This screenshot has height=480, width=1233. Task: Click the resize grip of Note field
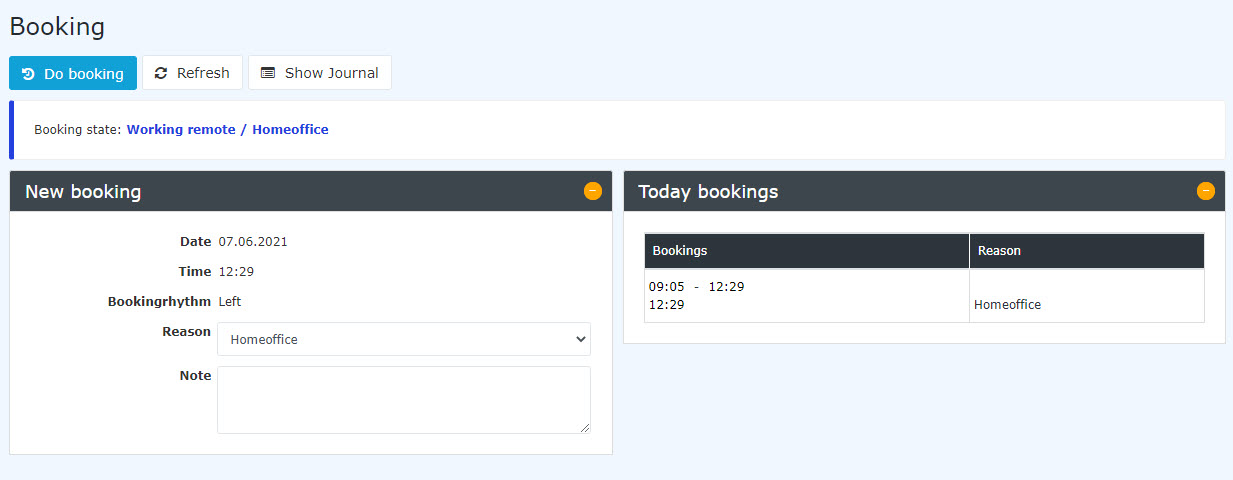point(584,427)
